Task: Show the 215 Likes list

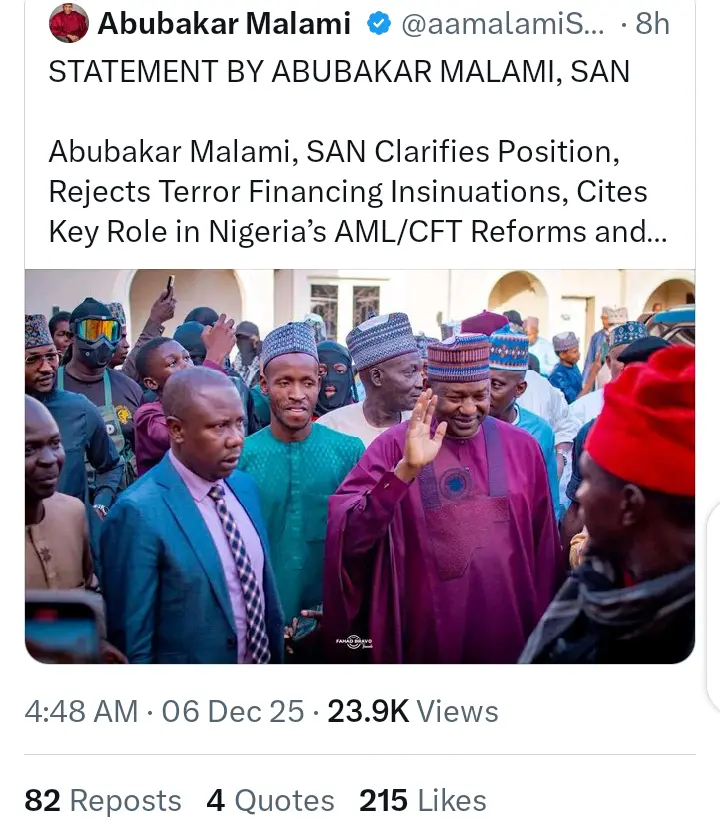Action: [x=422, y=800]
